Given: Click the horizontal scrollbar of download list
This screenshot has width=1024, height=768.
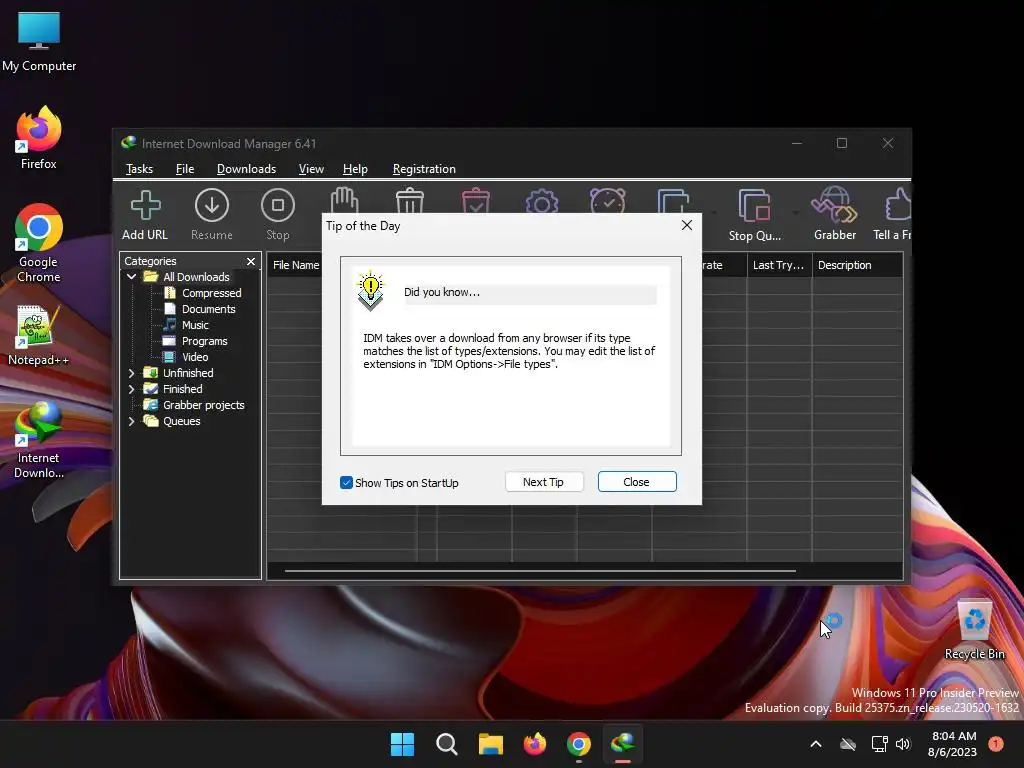Looking at the screenshot, I should point(540,571).
